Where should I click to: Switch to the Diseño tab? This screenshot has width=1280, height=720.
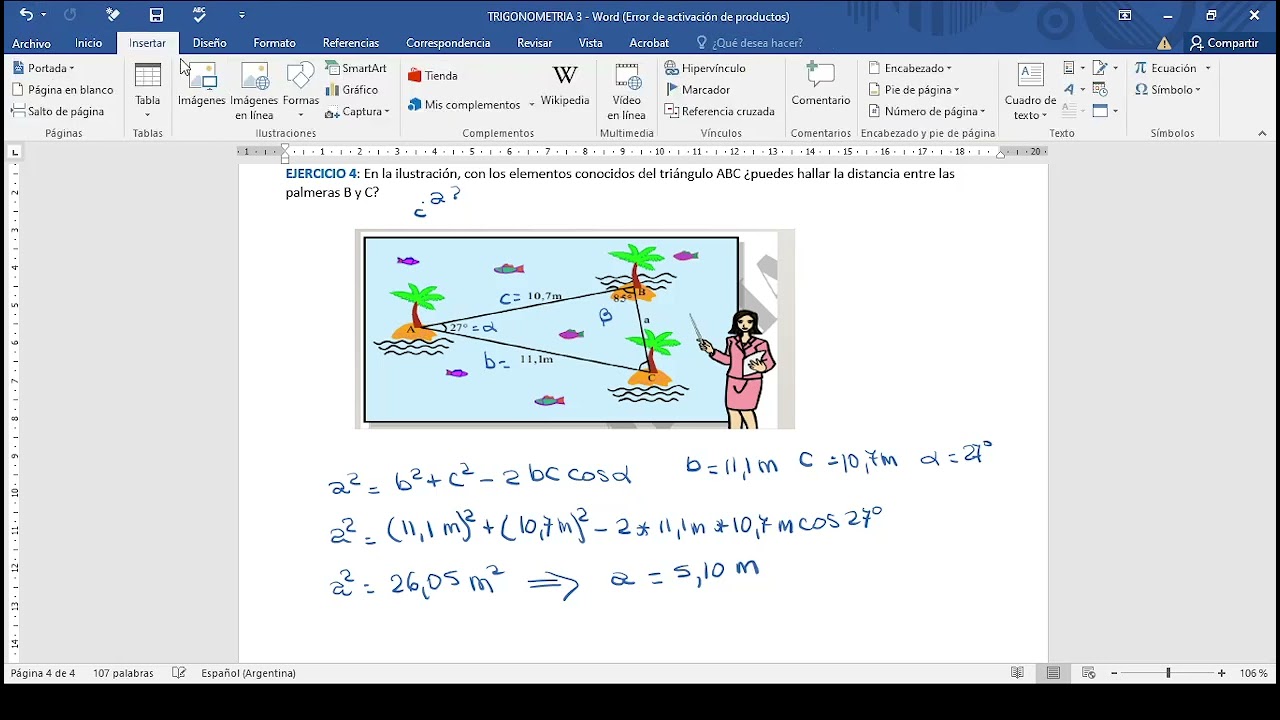click(209, 43)
